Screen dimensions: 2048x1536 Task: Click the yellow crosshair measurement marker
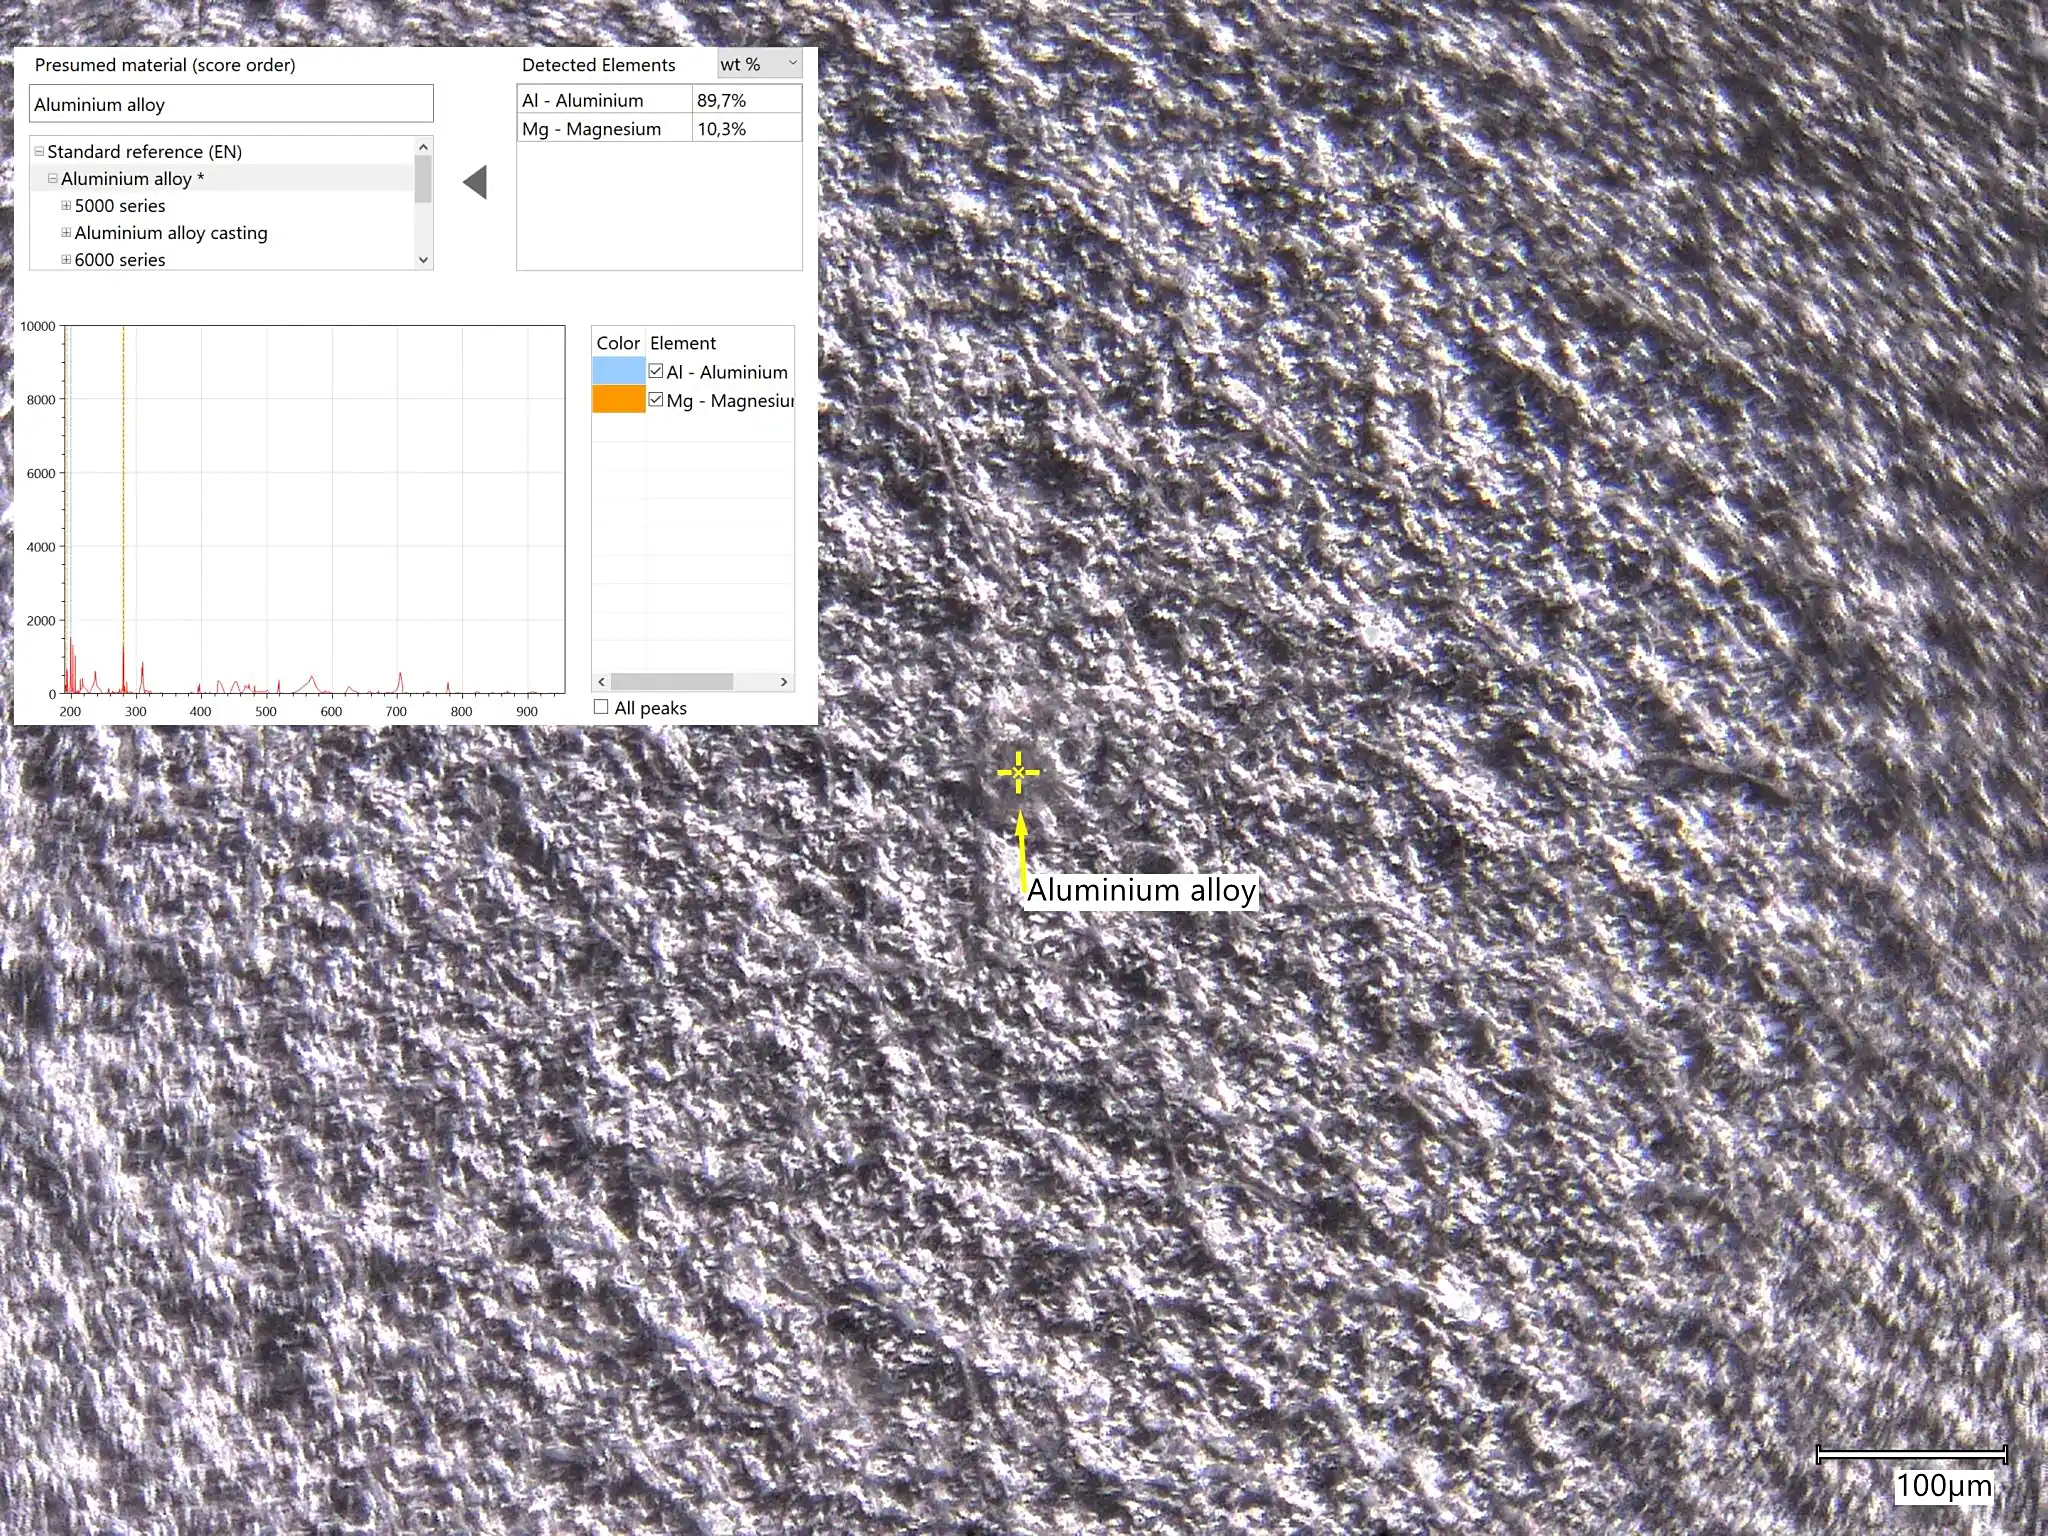pyautogui.click(x=1018, y=772)
